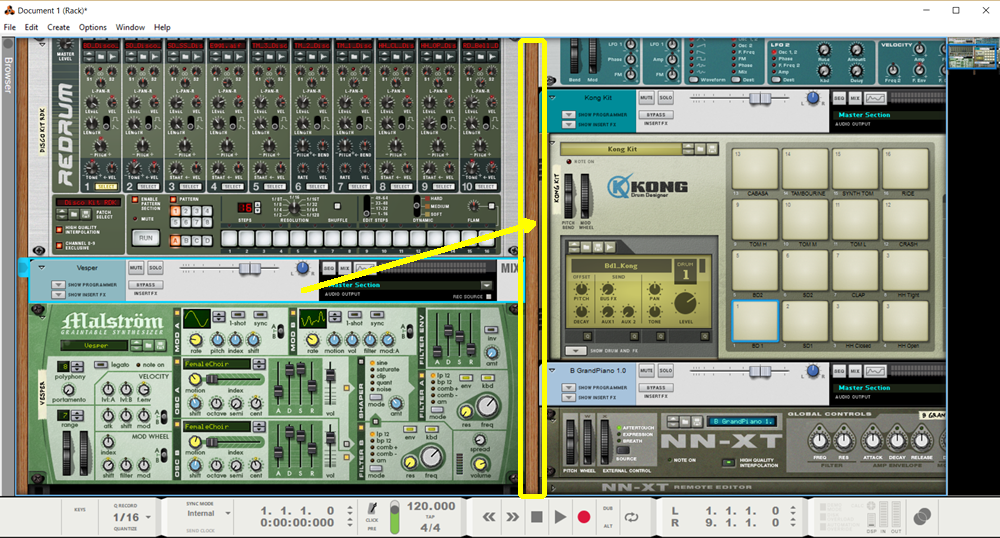This screenshot has height=538, width=1000.
Task: Click the Redrum RUN button
Action: 146,238
